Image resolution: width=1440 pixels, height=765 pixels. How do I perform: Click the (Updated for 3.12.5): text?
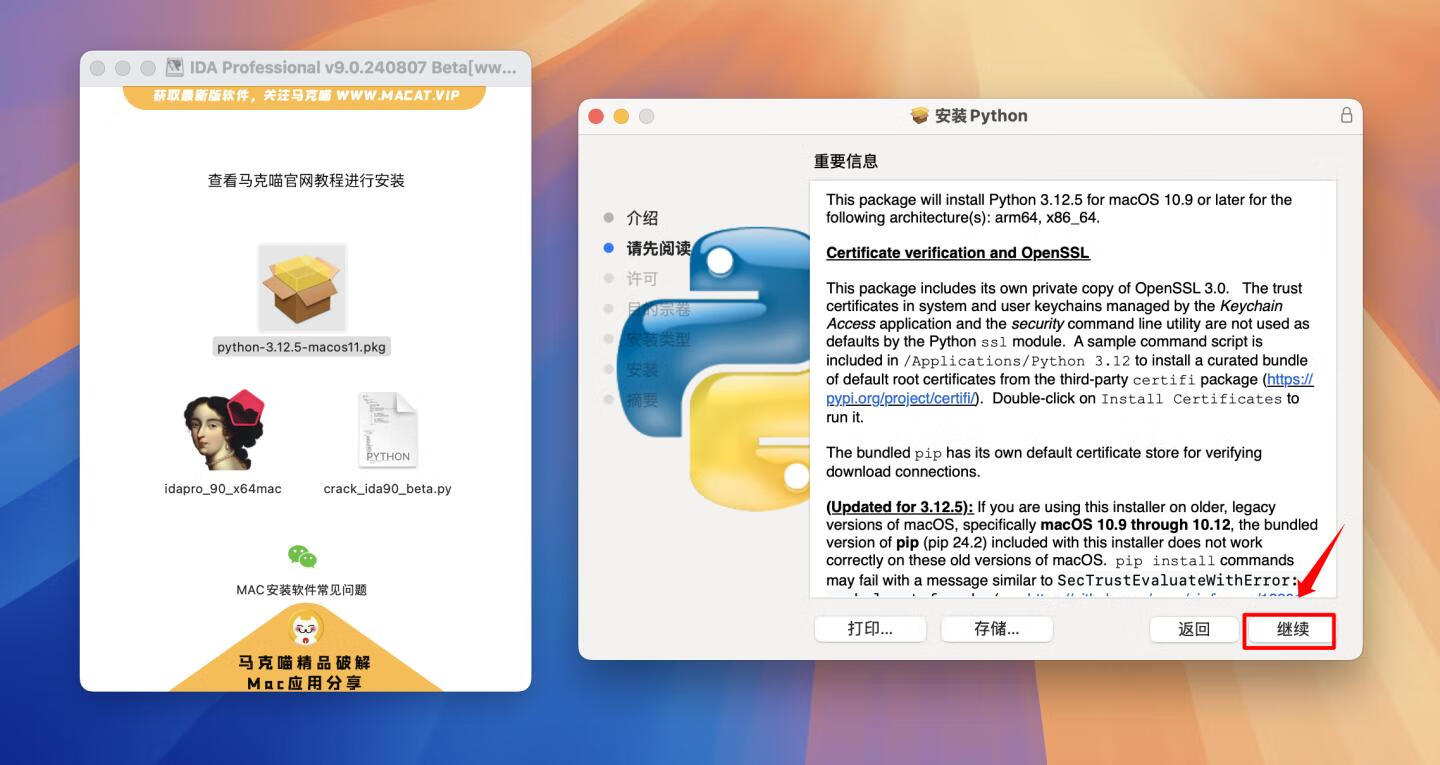pos(899,507)
